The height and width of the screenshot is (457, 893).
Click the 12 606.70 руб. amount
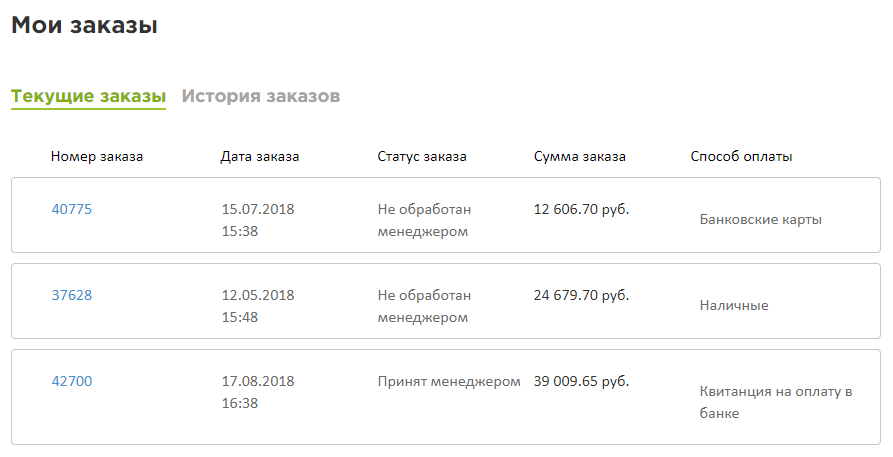point(581,210)
